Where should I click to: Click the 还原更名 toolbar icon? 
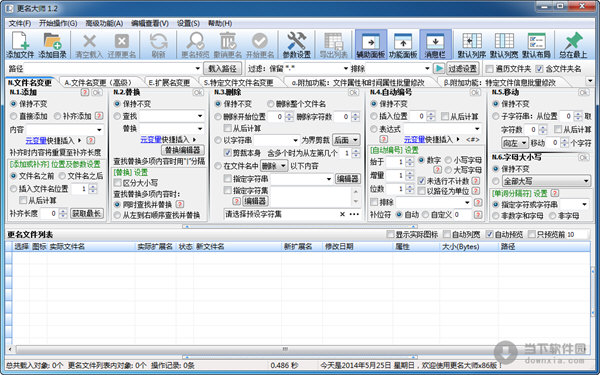[x=122, y=45]
